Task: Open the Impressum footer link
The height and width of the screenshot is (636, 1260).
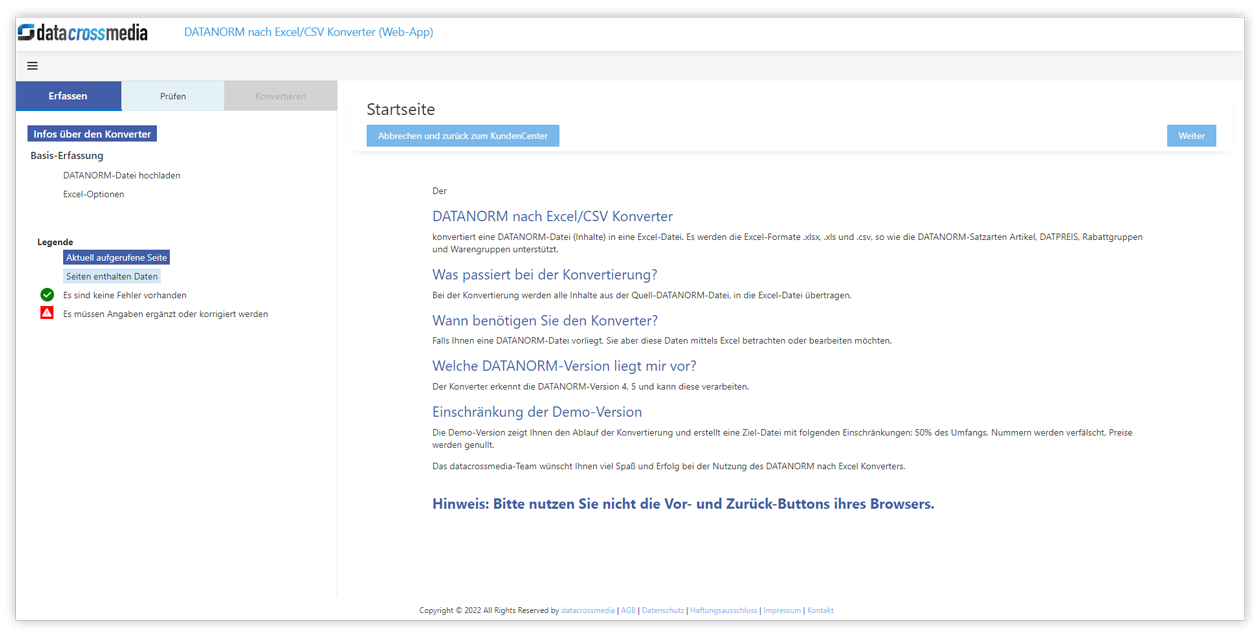Action: pyautogui.click(x=782, y=610)
